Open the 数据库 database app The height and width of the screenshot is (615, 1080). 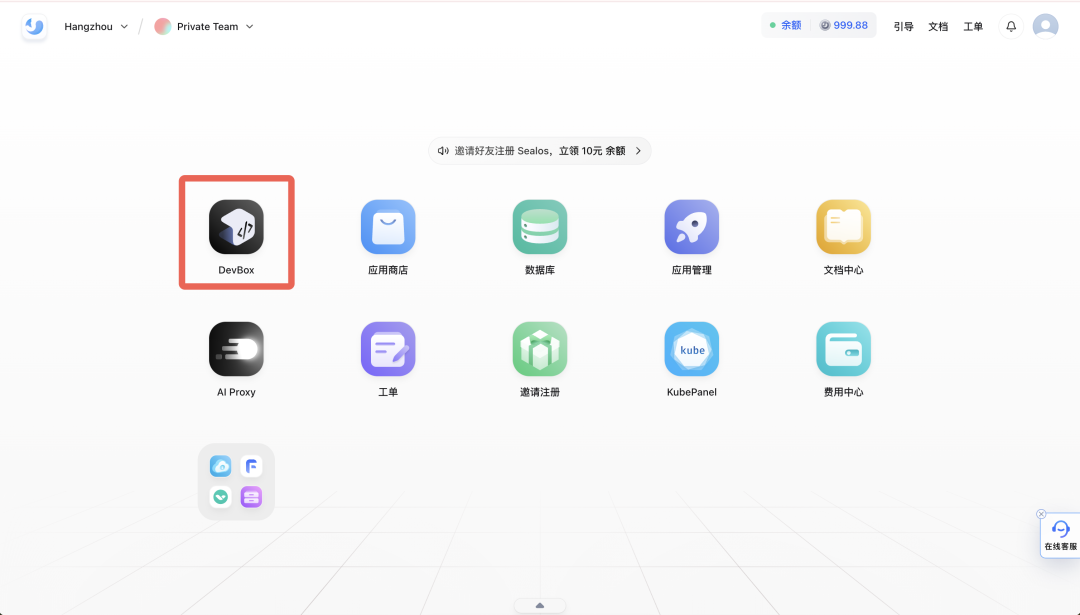[x=540, y=227]
